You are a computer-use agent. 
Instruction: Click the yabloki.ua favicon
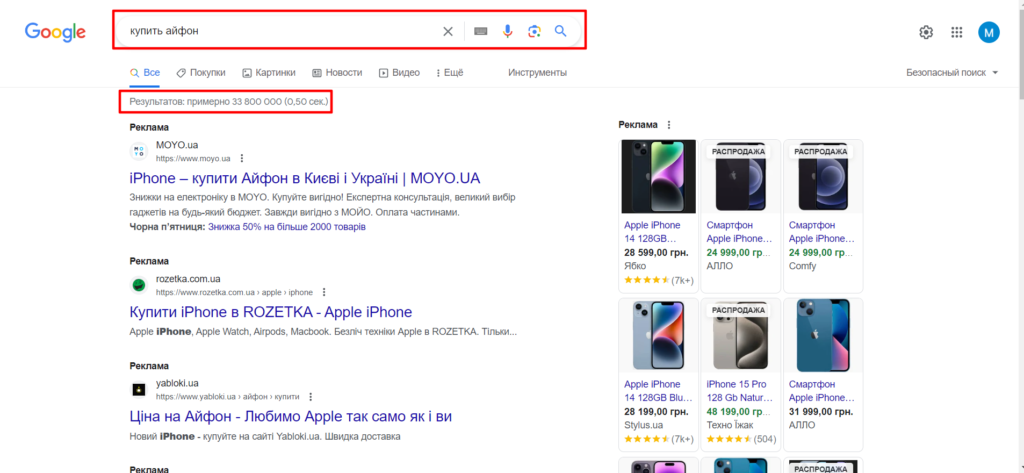coord(138,389)
